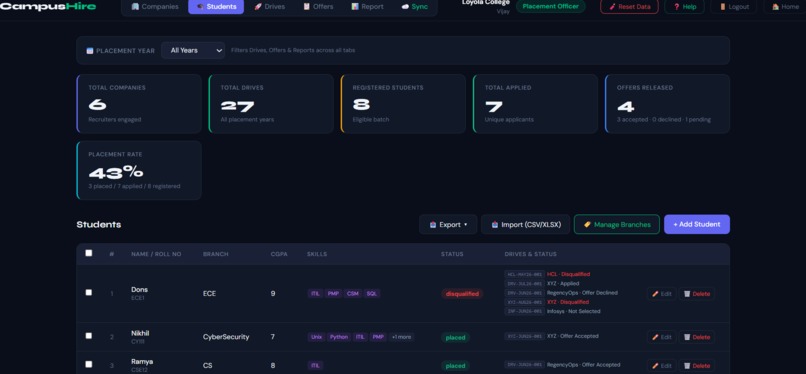Click the Placement Rate 43% card
The height and width of the screenshot is (374, 806).
[139, 170]
